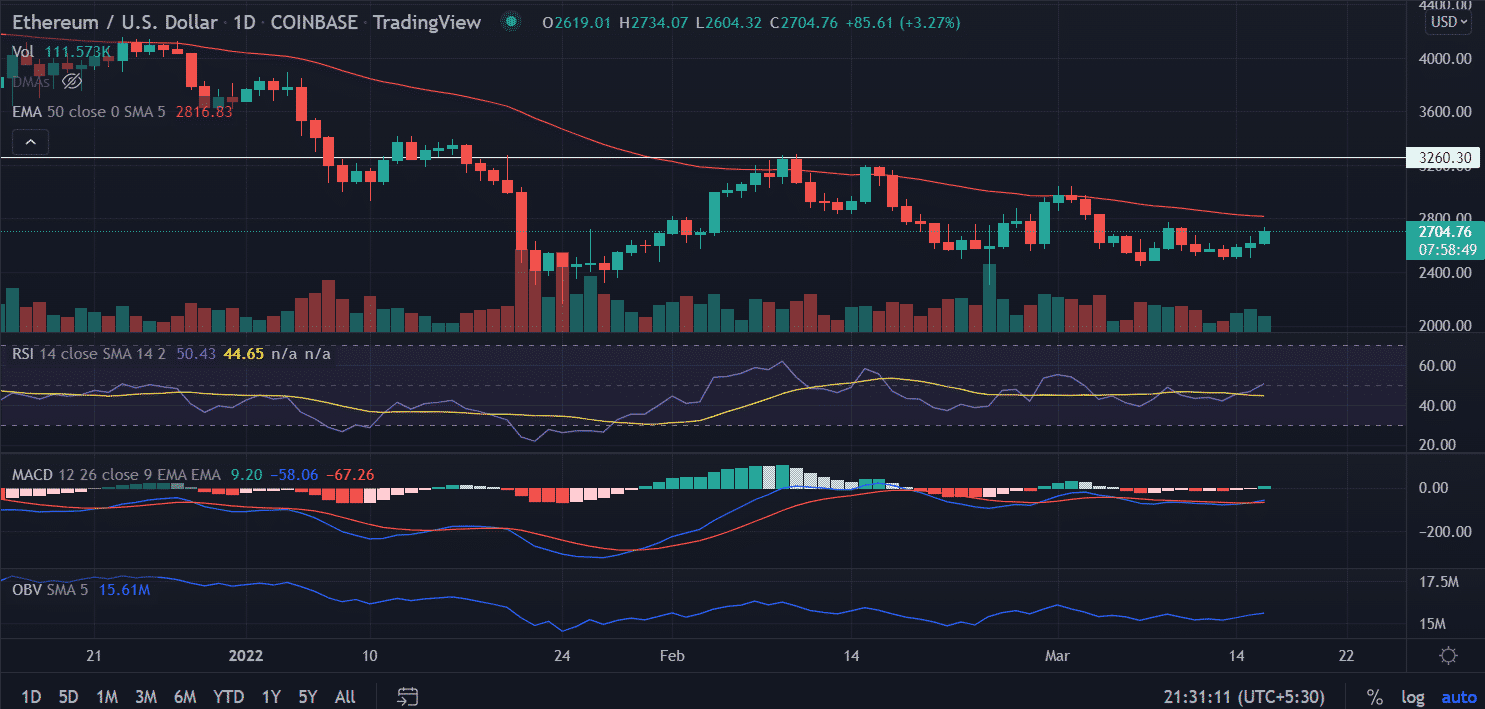Click the EMA value 2816.83

(x=203, y=112)
